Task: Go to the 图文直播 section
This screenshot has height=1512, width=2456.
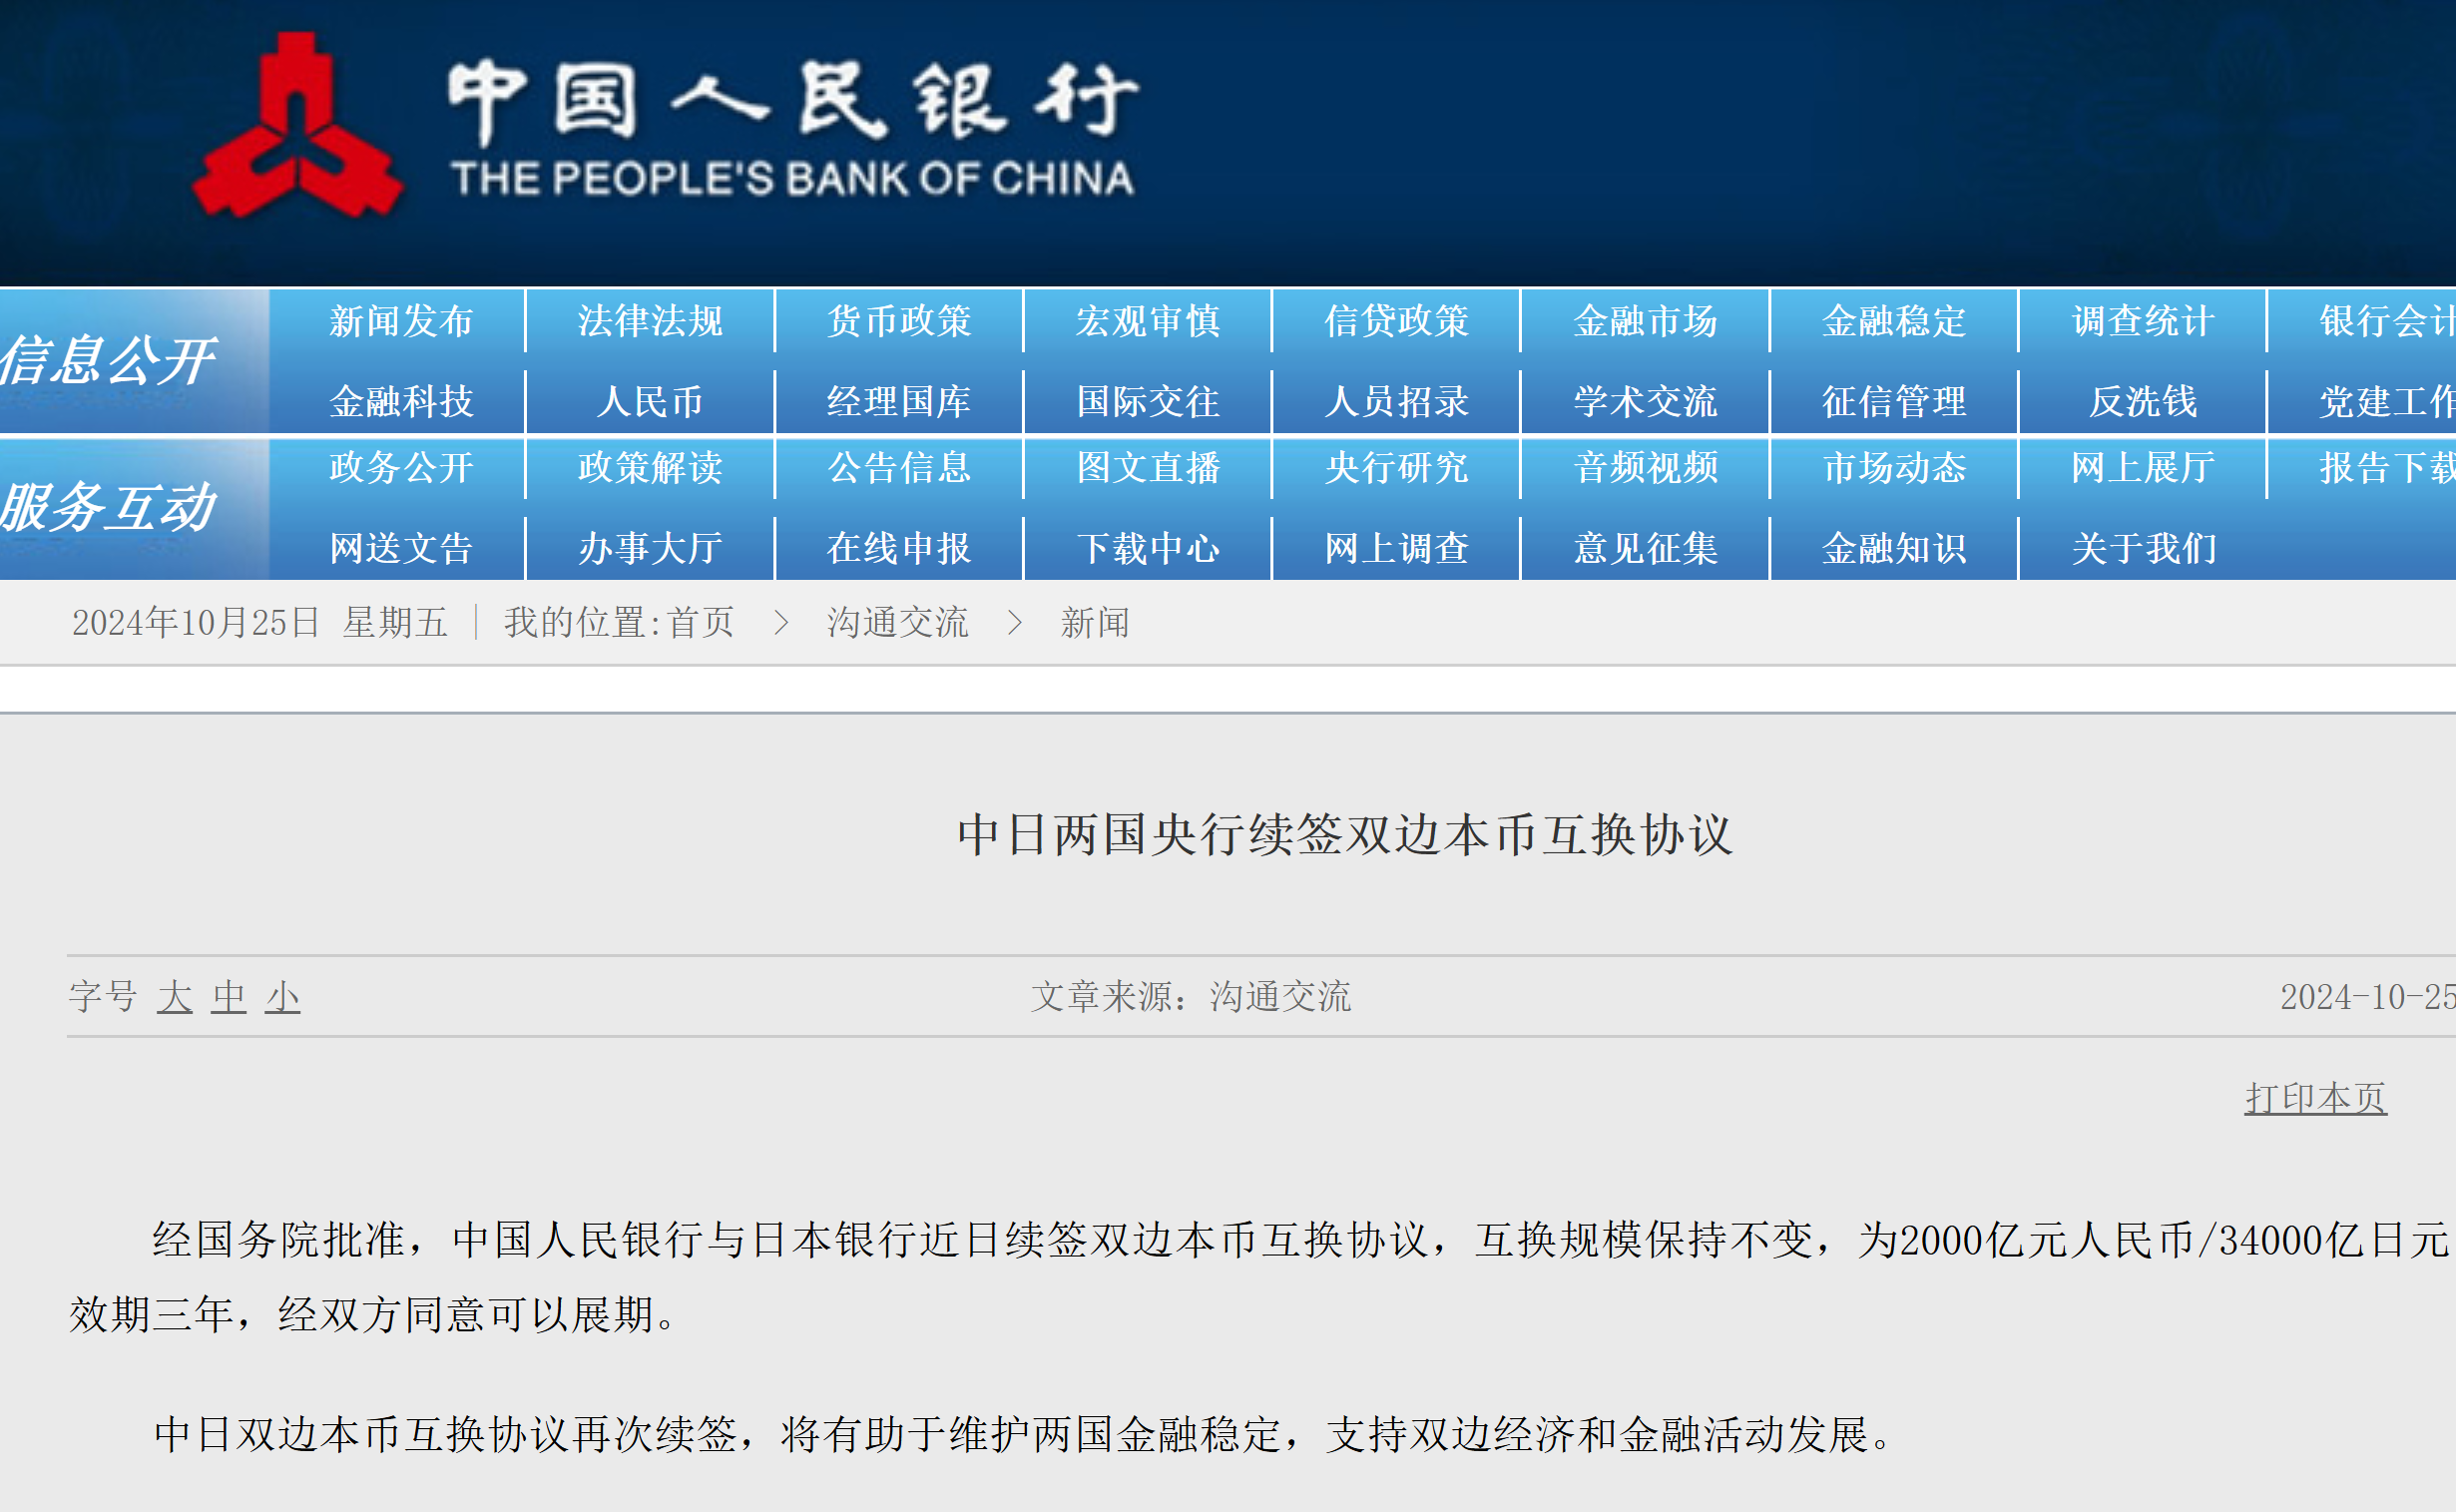Action: click(1148, 467)
